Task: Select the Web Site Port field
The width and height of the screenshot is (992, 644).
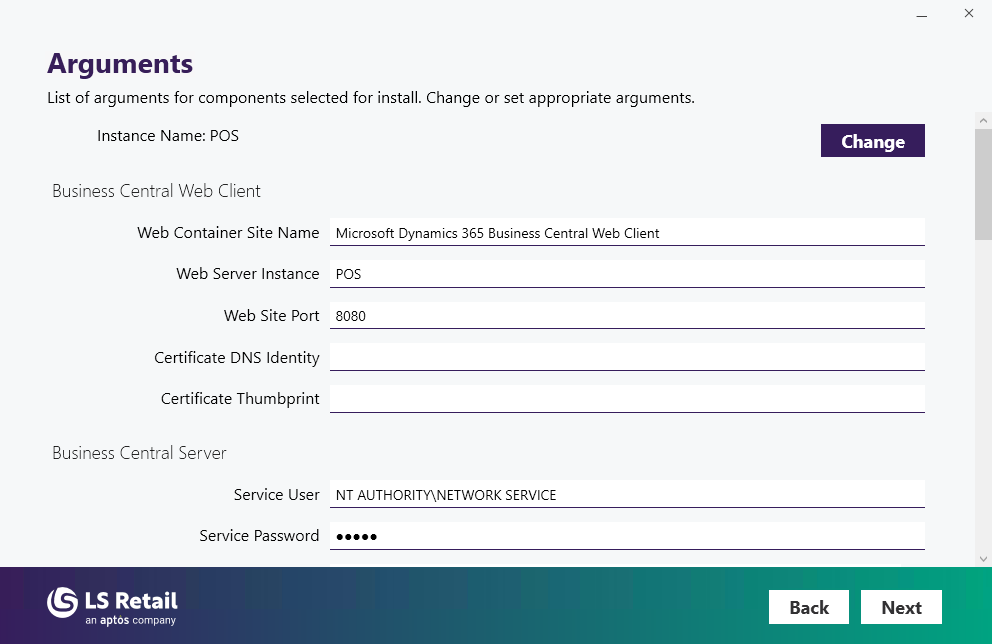Action: point(627,316)
